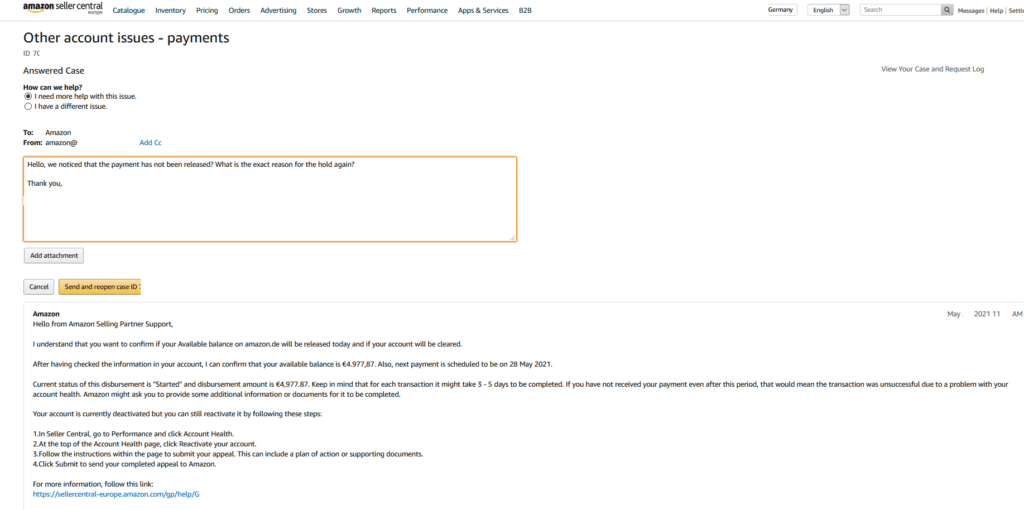This screenshot has width=1024, height=510.
Task: Open the Inventory menu
Action: (170, 10)
